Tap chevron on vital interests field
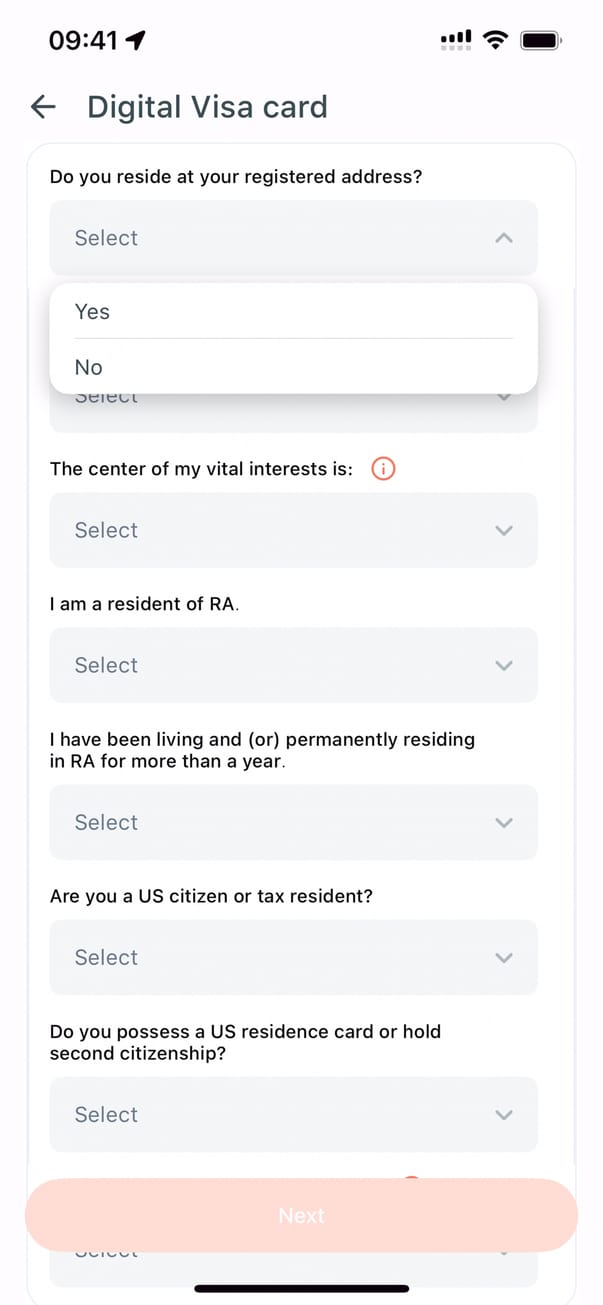 click(x=504, y=530)
